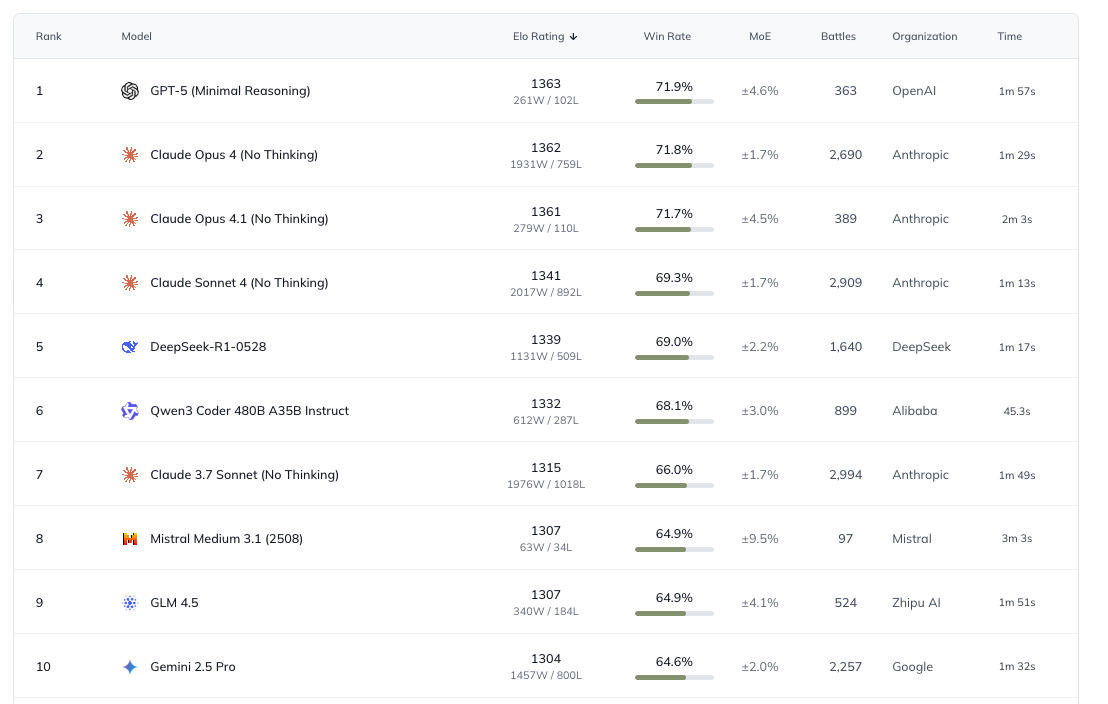Click the 1m 57s time value
This screenshot has height=704, width=1108.
[1017, 91]
